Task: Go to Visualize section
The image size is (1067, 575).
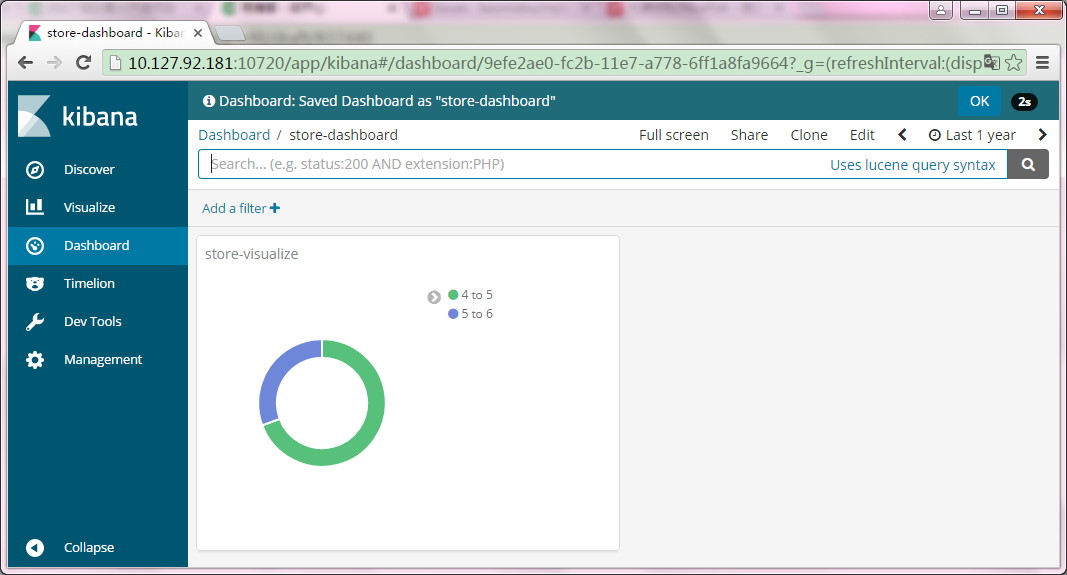Action: 89,208
